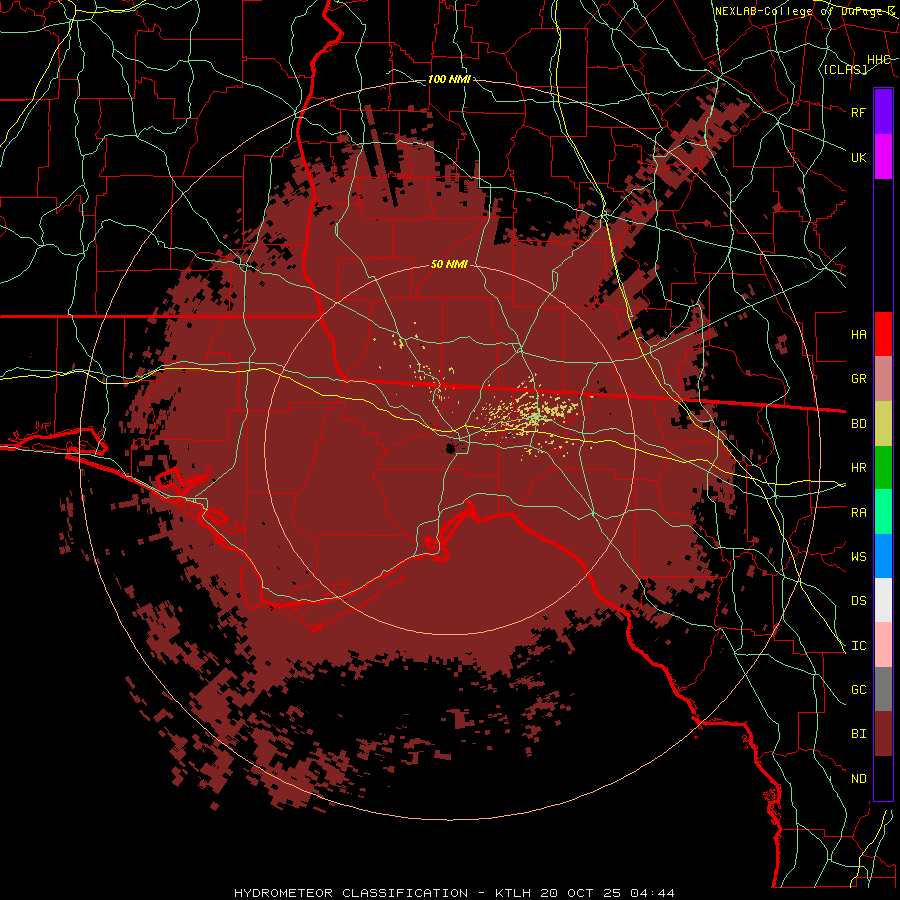Click the black radar site dot
The width and height of the screenshot is (900, 900).
coord(451,448)
